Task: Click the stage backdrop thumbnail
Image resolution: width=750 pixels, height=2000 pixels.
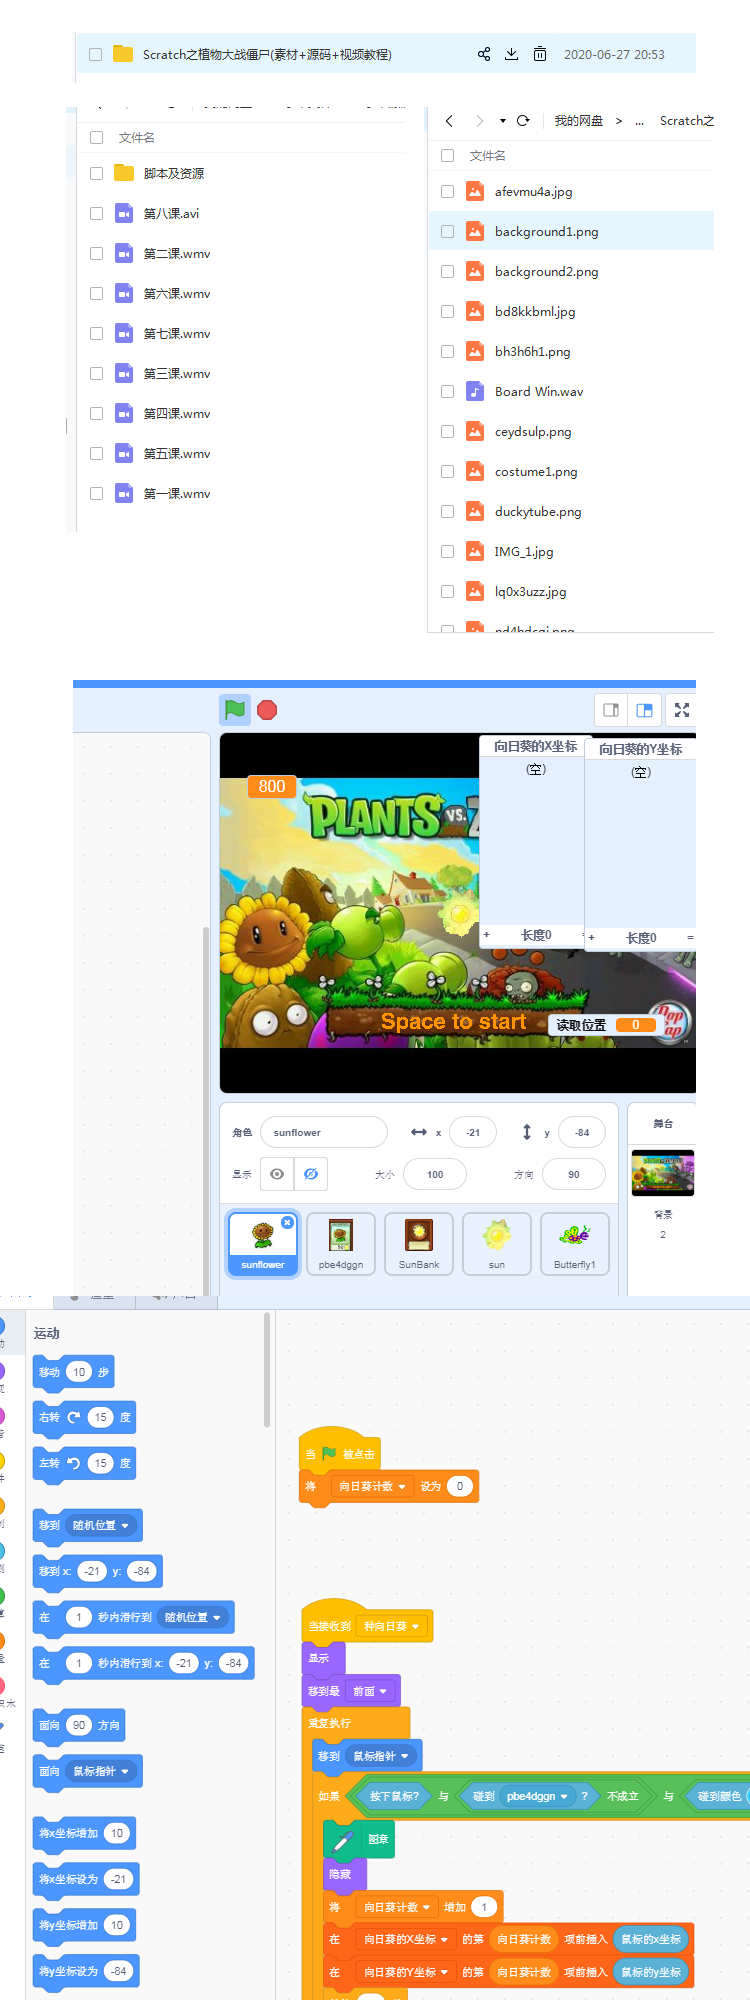Action: point(663,1172)
